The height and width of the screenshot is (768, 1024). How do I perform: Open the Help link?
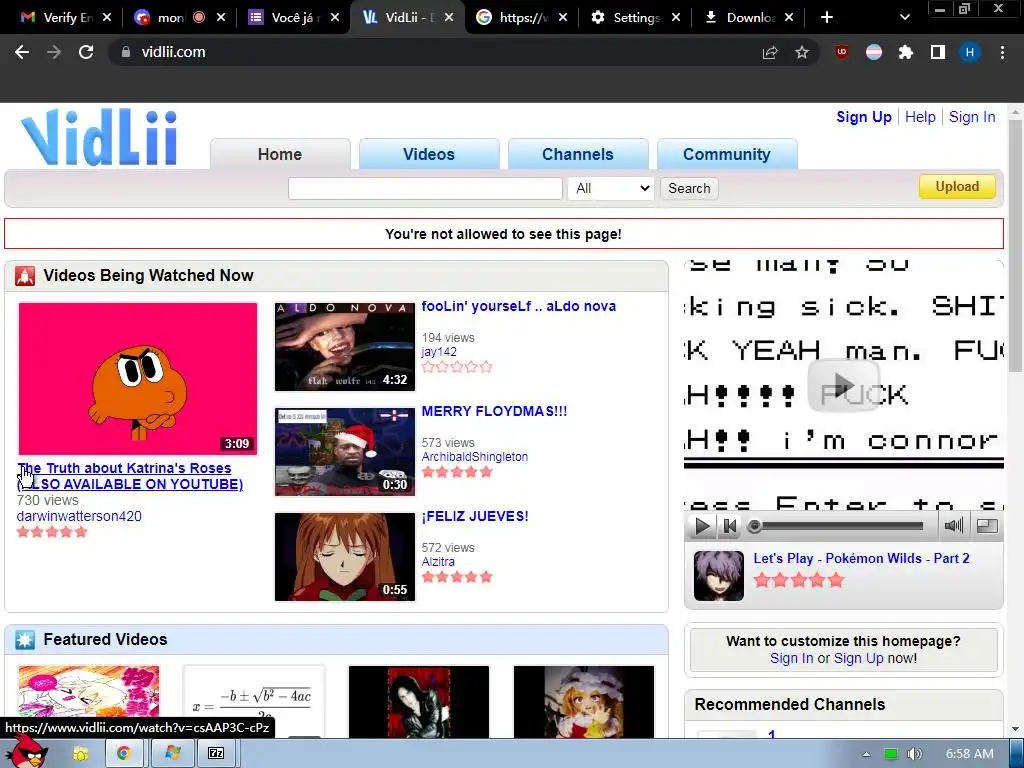point(920,117)
